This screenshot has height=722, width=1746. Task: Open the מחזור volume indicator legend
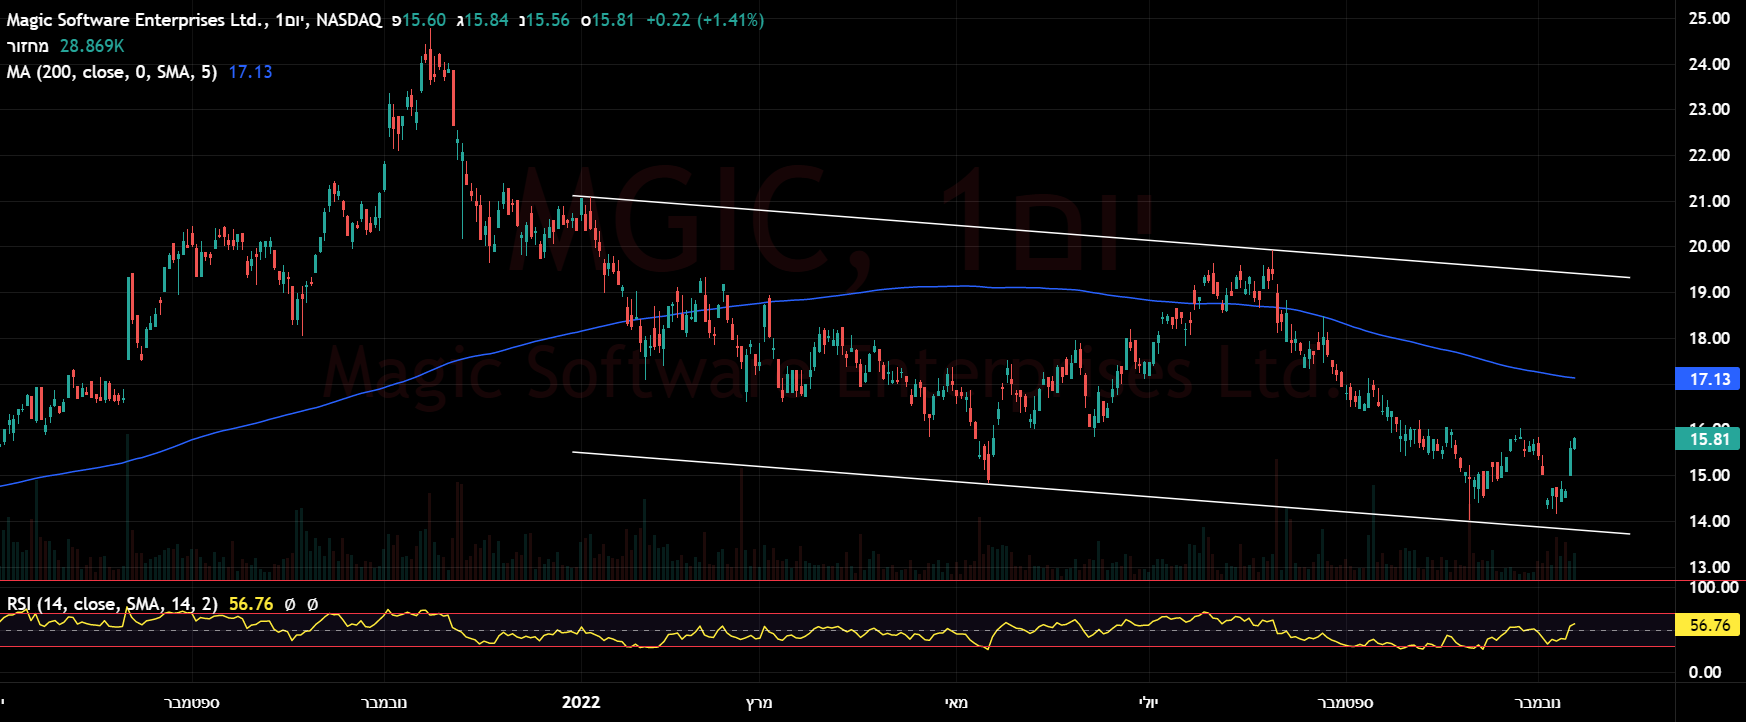pyautogui.click(x=28, y=46)
